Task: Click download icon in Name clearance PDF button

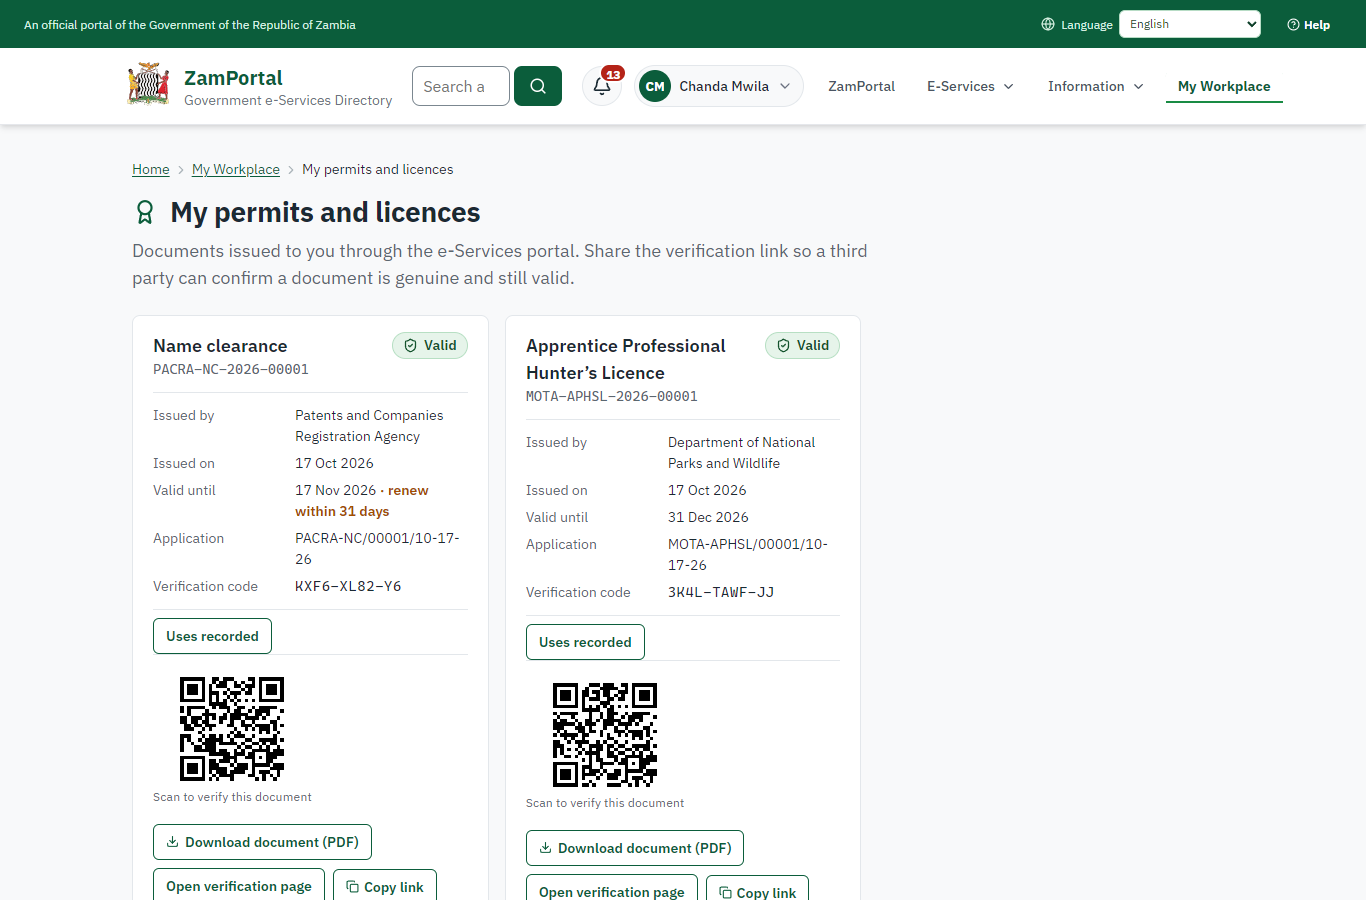Action: click(172, 842)
